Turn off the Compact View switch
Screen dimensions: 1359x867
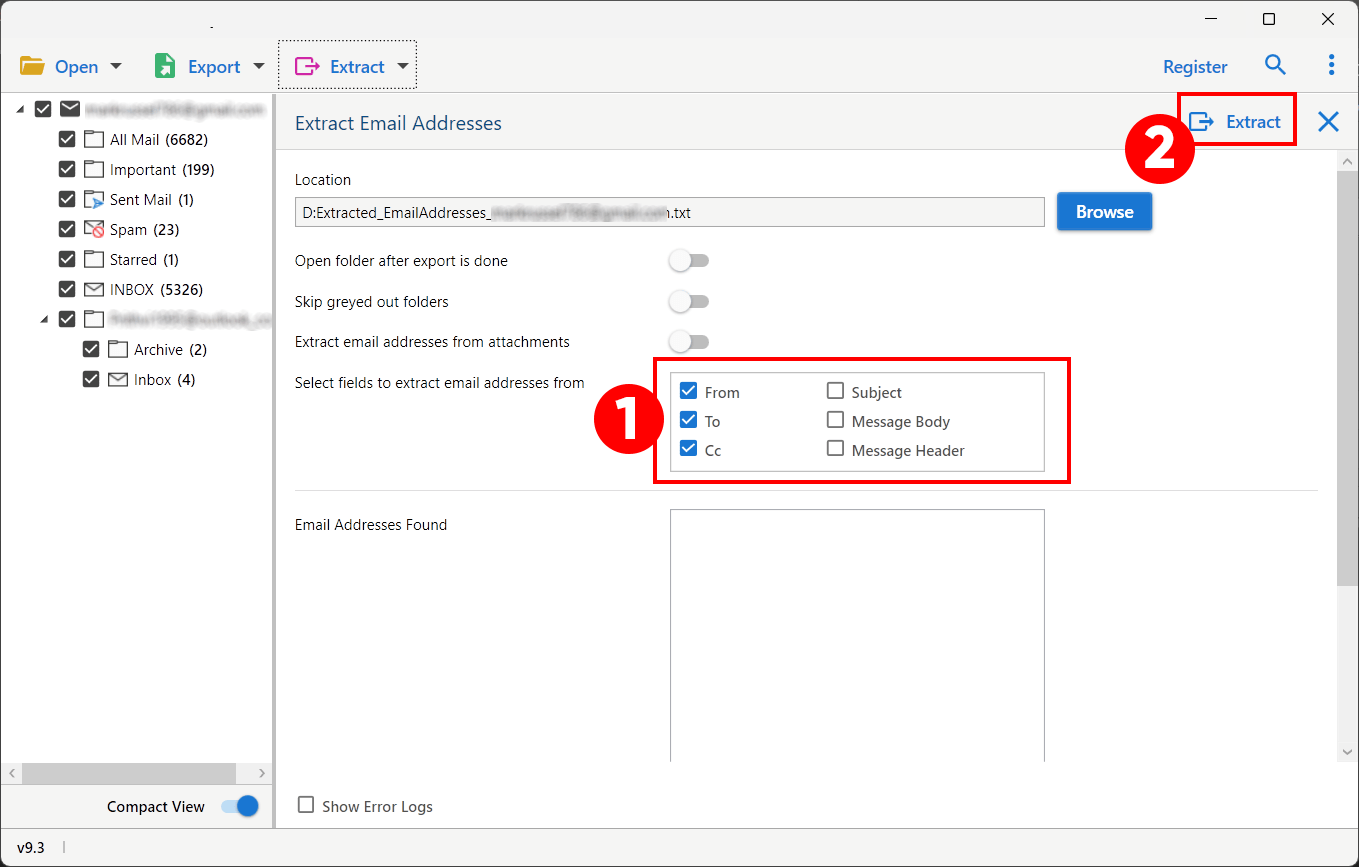click(240, 806)
